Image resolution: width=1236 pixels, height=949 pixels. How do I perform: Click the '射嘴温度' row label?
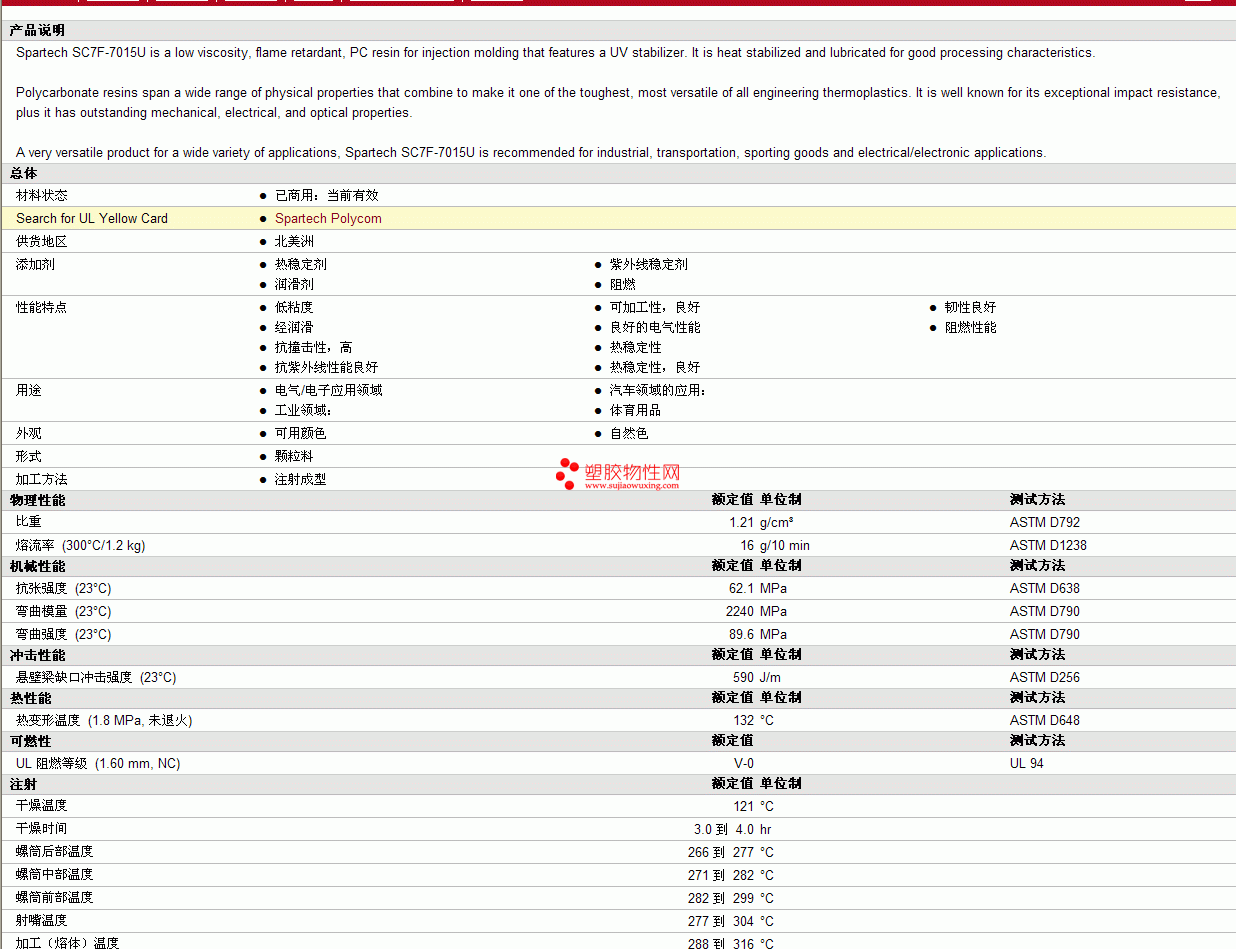pyautogui.click(x=42, y=920)
